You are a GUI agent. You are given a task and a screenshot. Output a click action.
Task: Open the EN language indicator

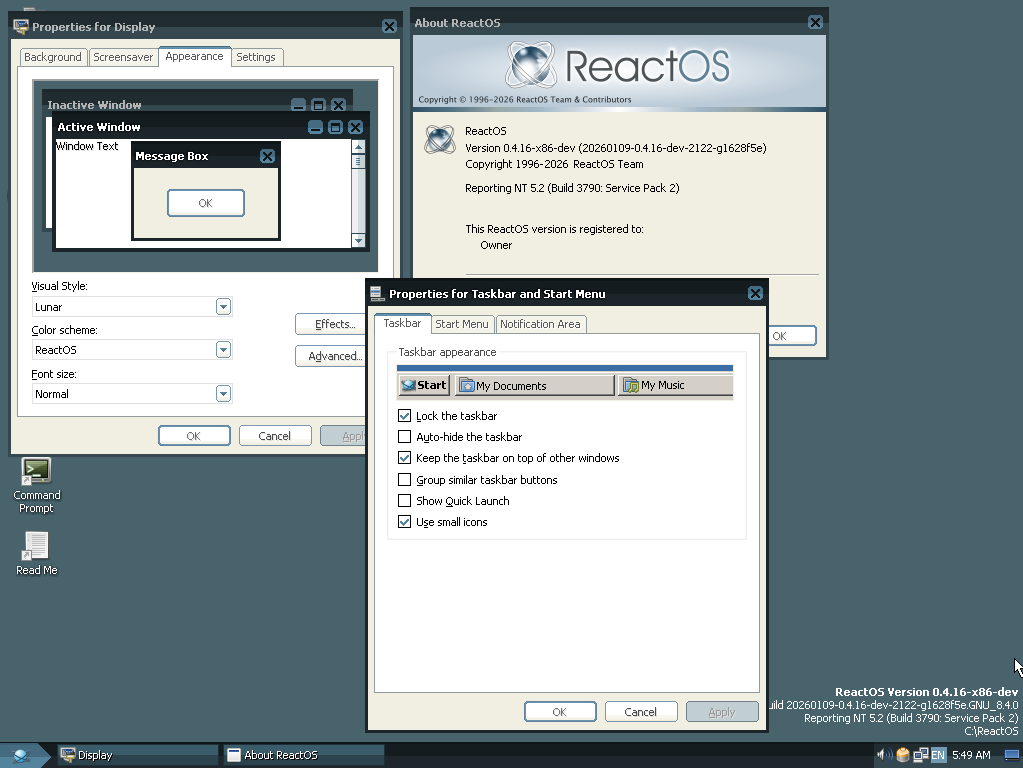(938, 755)
